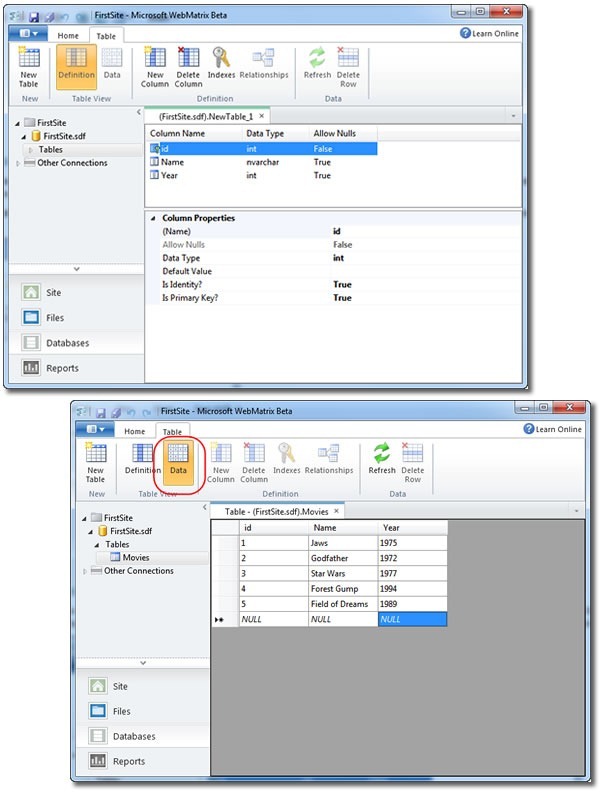This screenshot has width=600, height=792.
Task: Close the NewTable_1 document tab
Action: pos(262,116)
